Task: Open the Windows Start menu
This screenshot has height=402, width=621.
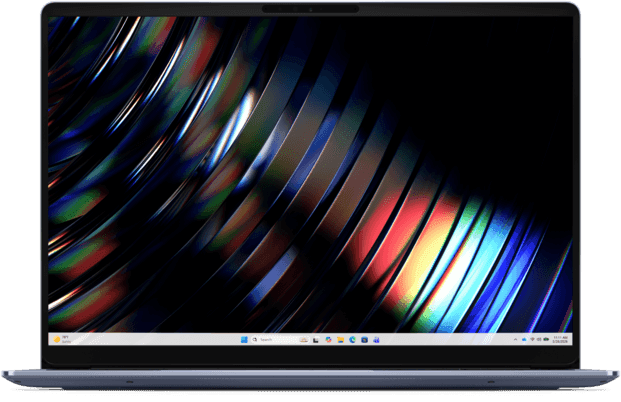Action: point(244,339)
